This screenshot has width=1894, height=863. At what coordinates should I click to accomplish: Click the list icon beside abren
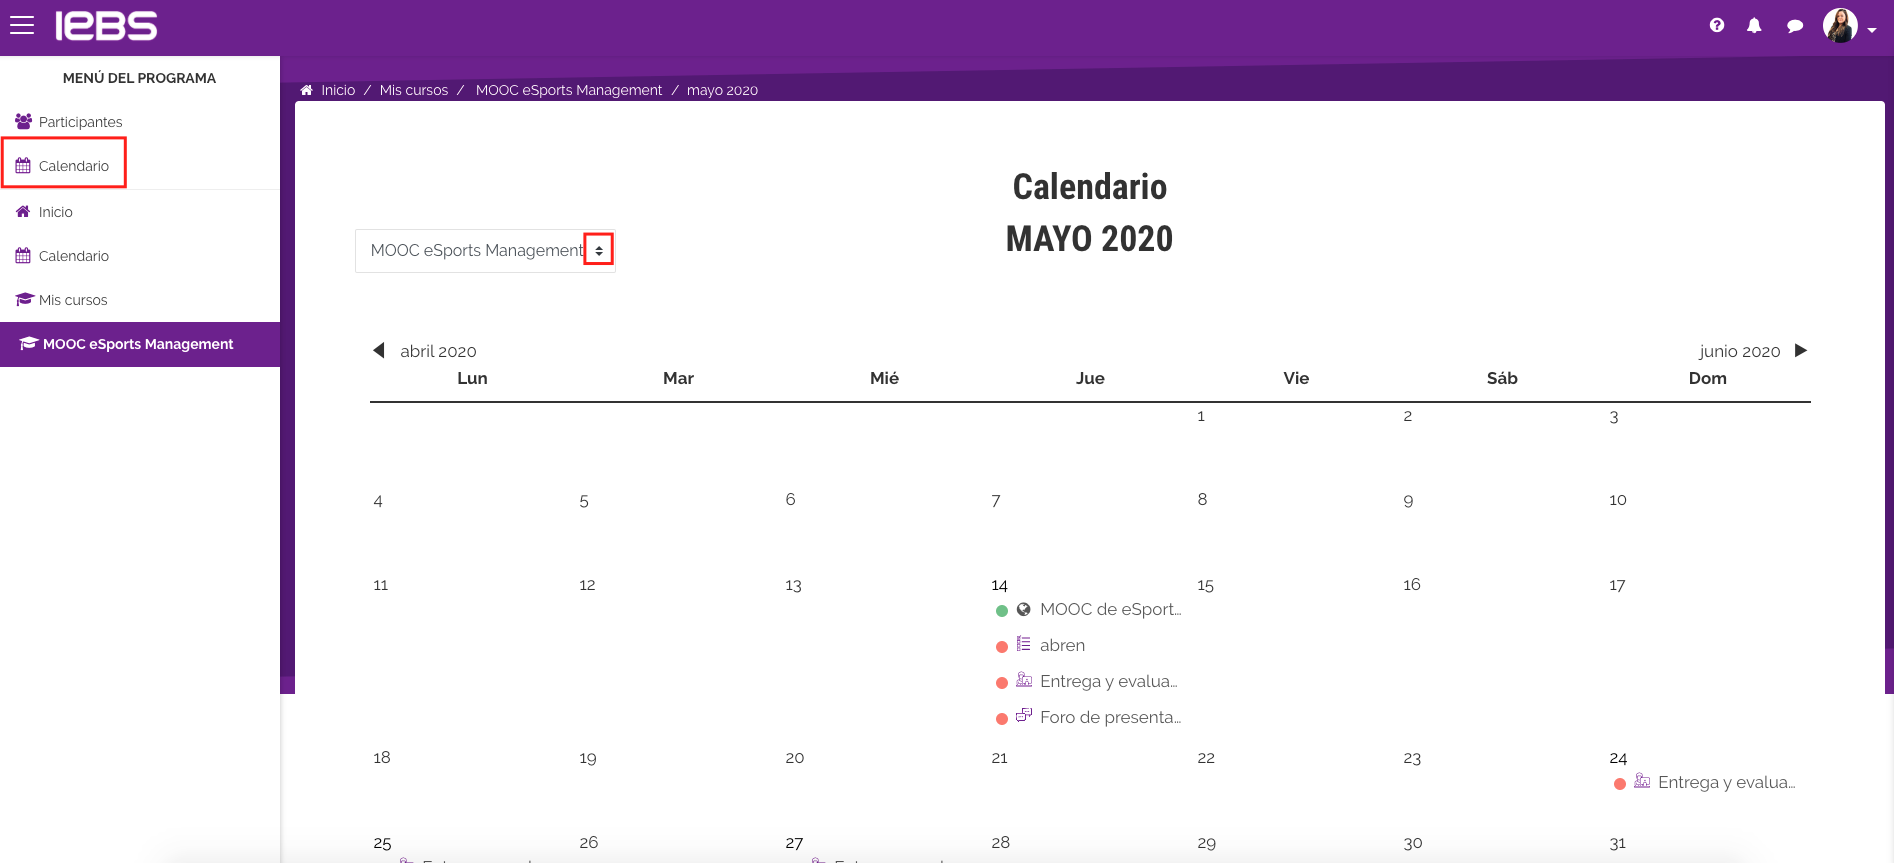pos(1023,644)
